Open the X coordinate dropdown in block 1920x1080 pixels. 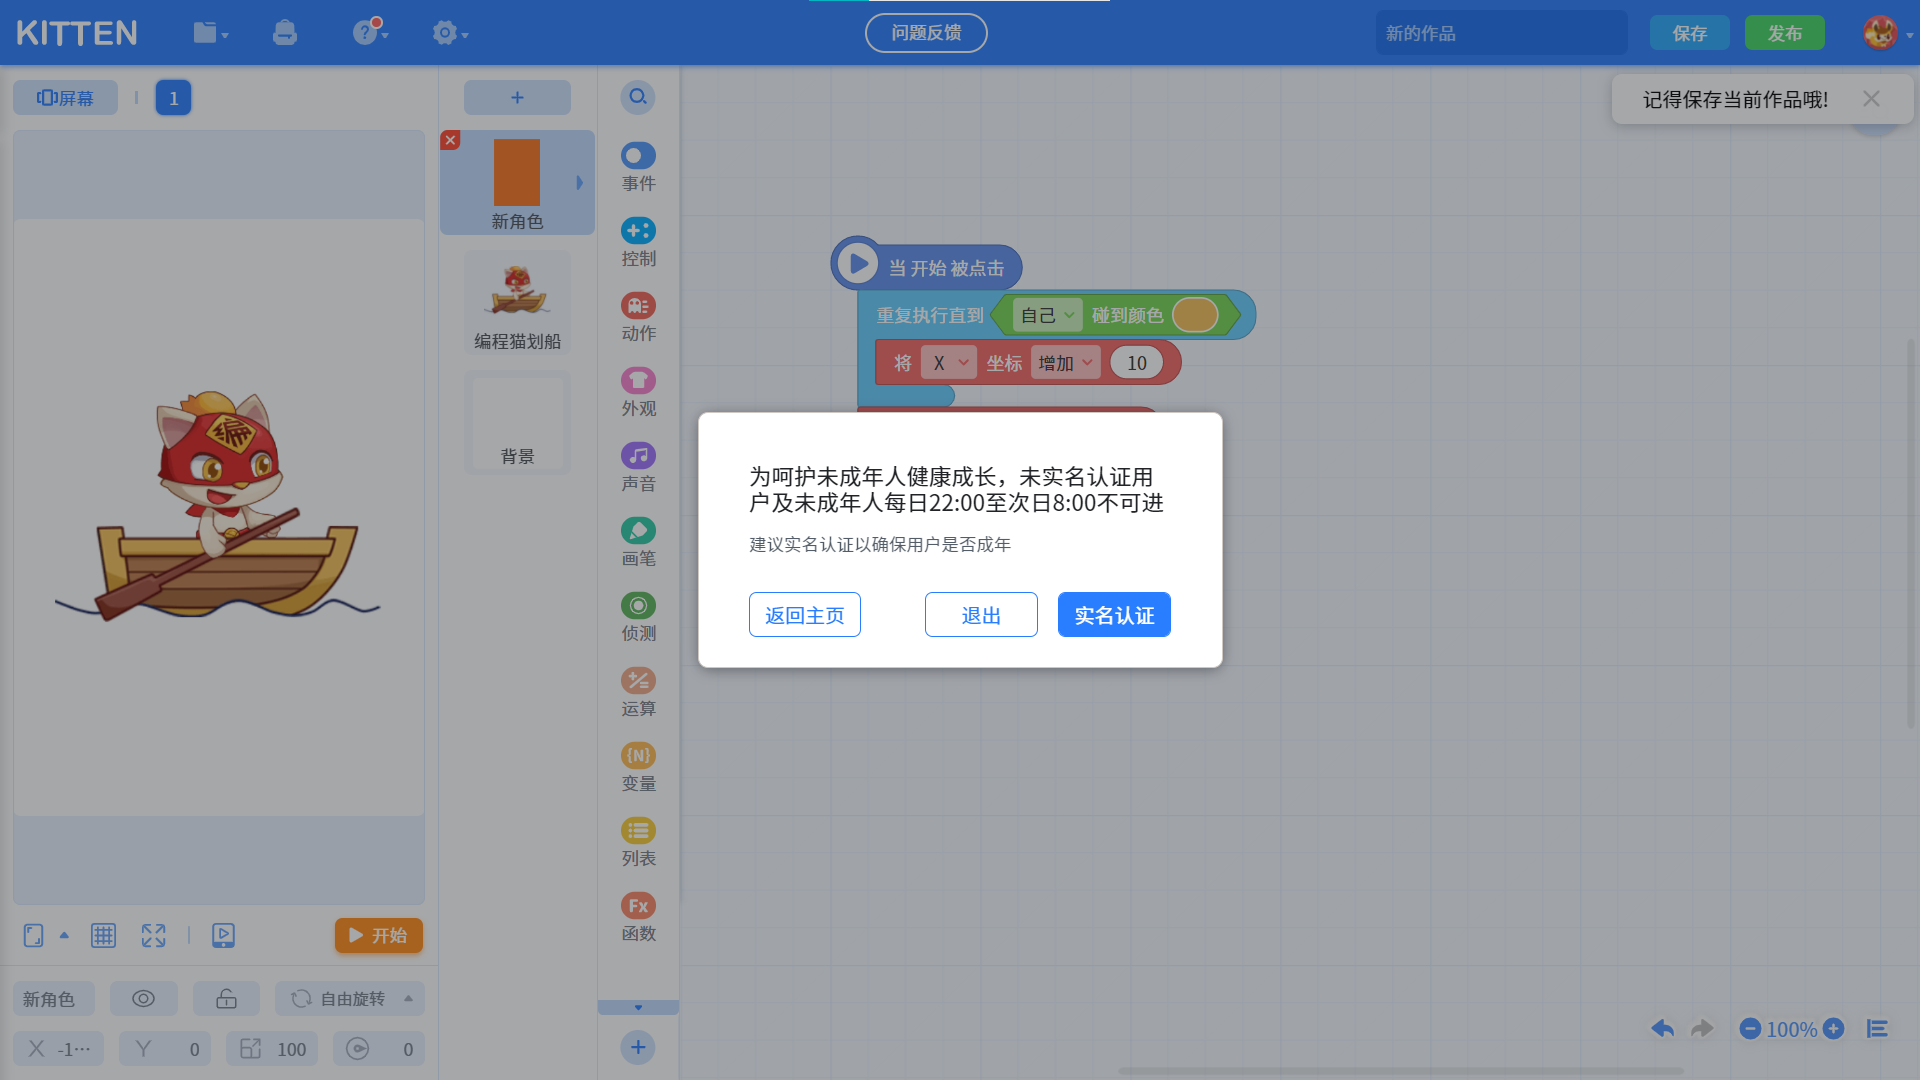(948, 362)
